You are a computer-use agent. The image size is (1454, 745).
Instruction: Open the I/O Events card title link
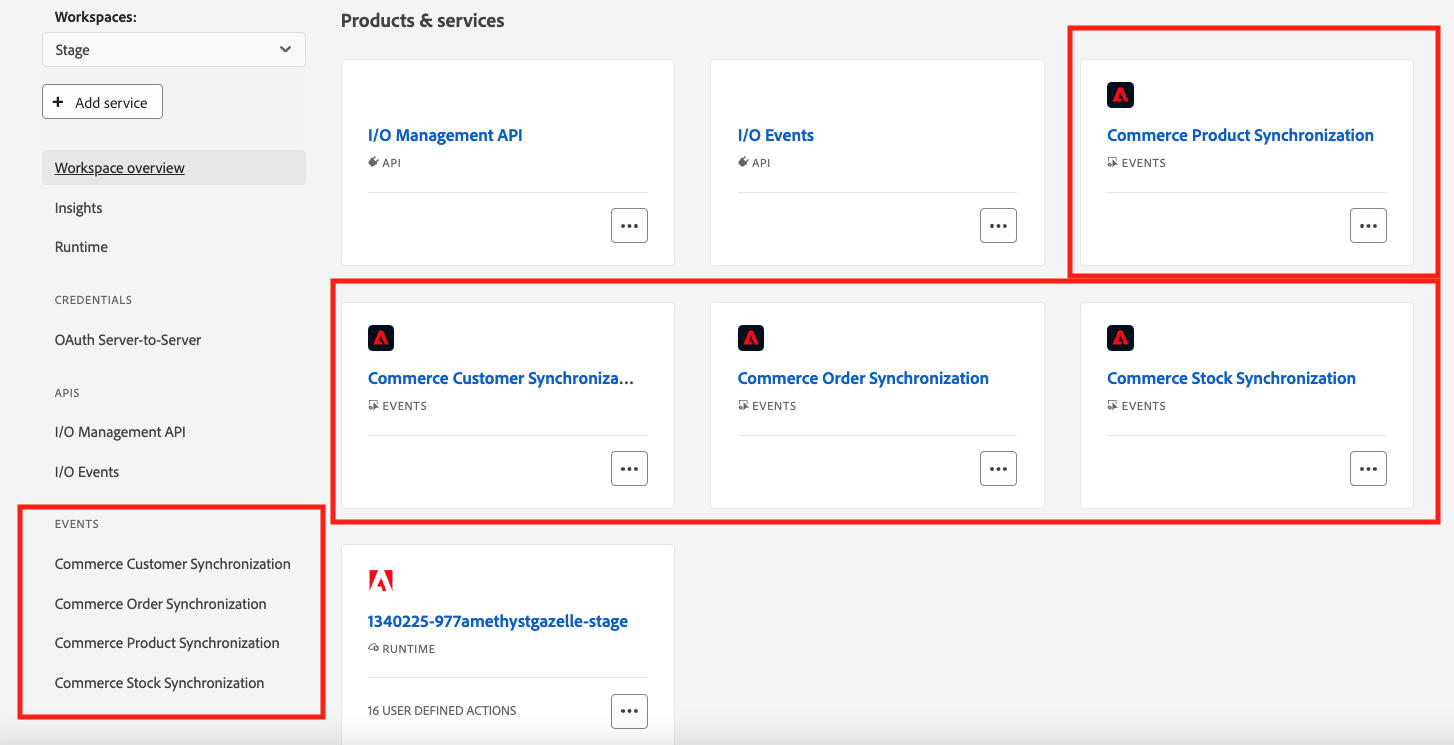(776, 135)
